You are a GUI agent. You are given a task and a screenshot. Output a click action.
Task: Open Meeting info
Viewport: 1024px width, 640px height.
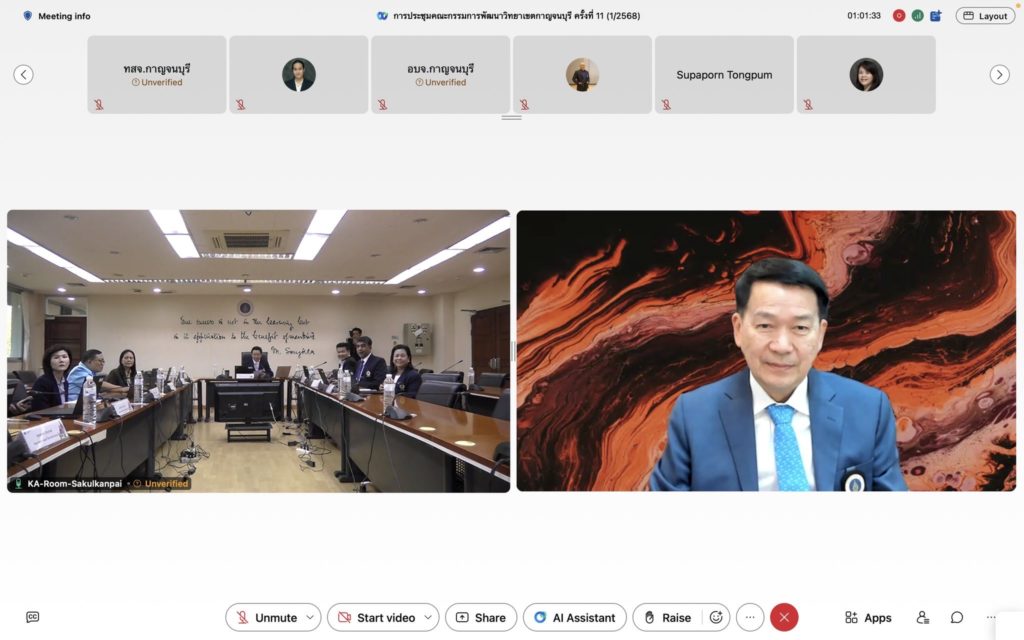pos(56,16)
